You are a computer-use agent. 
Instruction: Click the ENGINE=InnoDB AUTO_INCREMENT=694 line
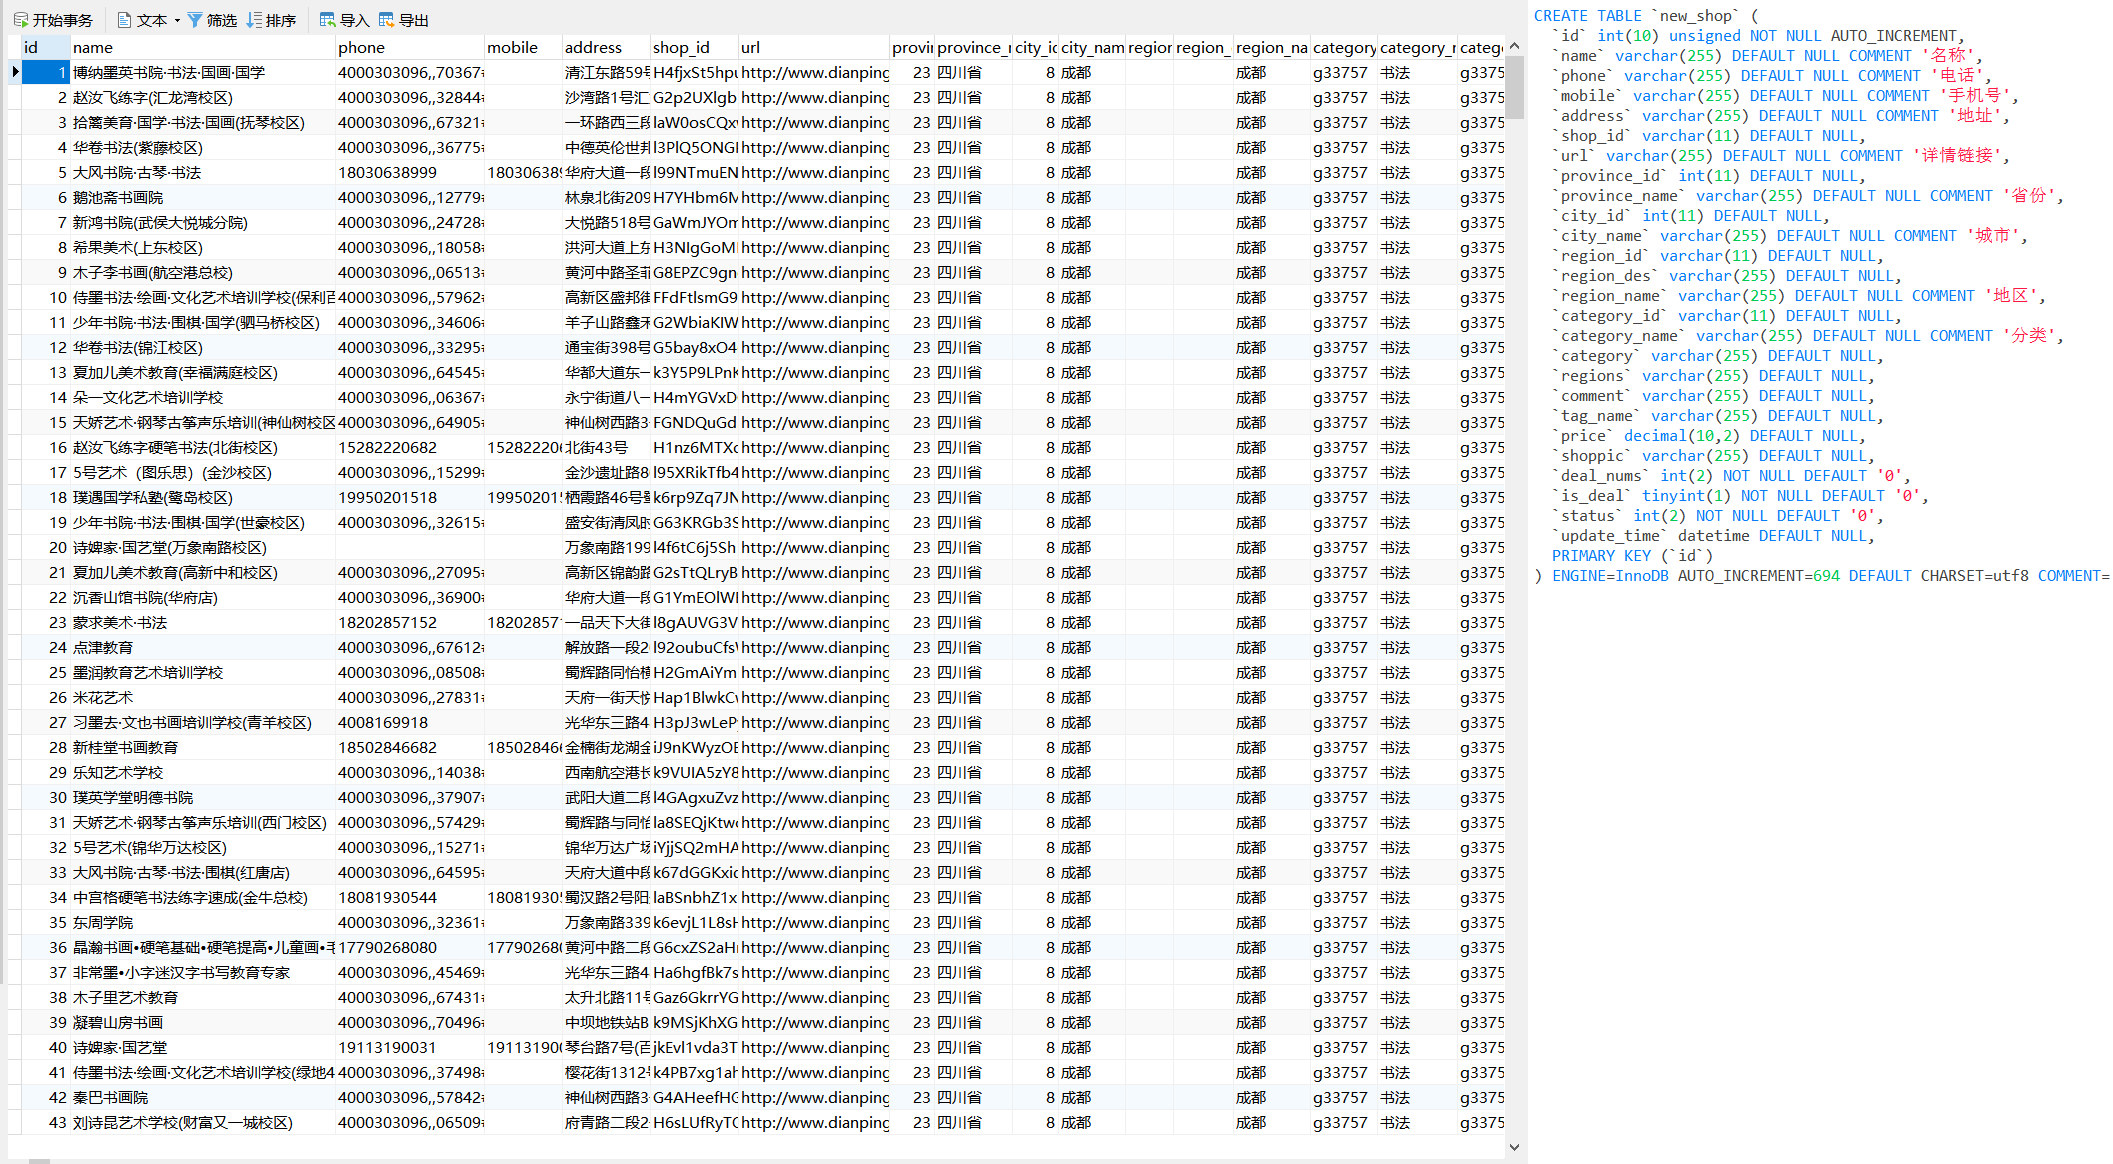pos(1822,576)
